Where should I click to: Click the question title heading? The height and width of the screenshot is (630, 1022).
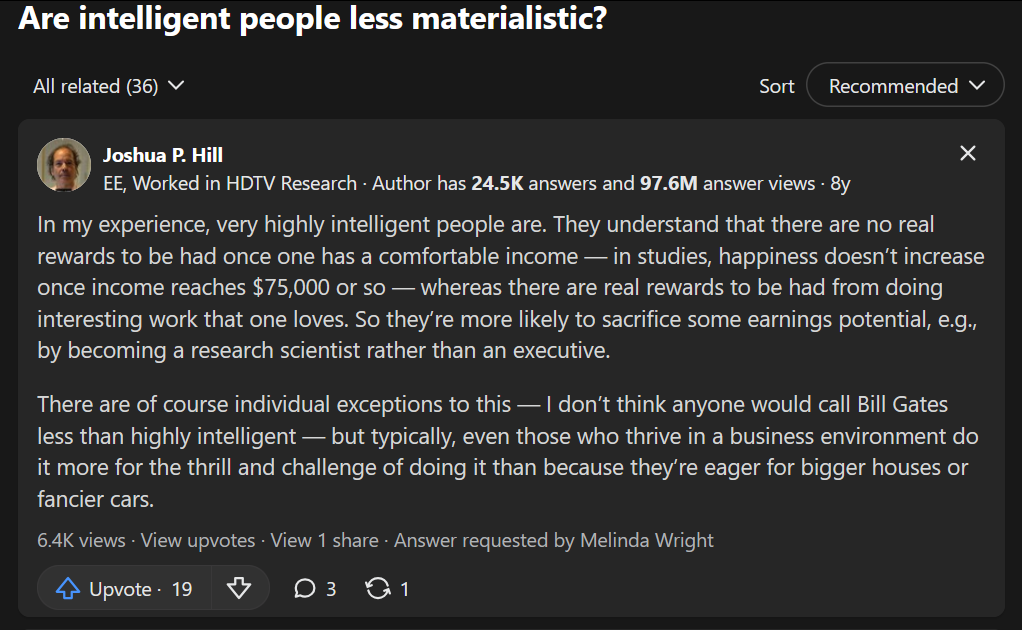[312, 20]
